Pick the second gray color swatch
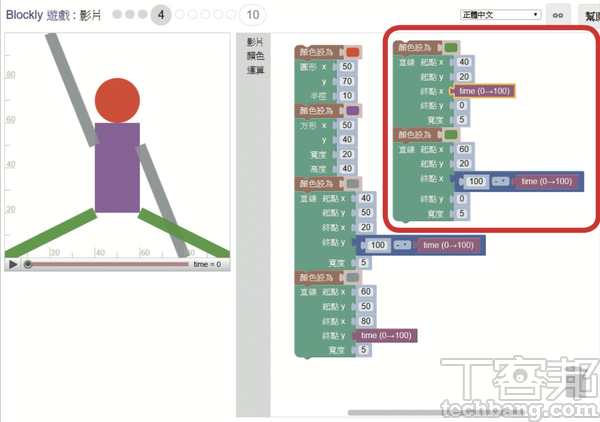 [352, 278]
